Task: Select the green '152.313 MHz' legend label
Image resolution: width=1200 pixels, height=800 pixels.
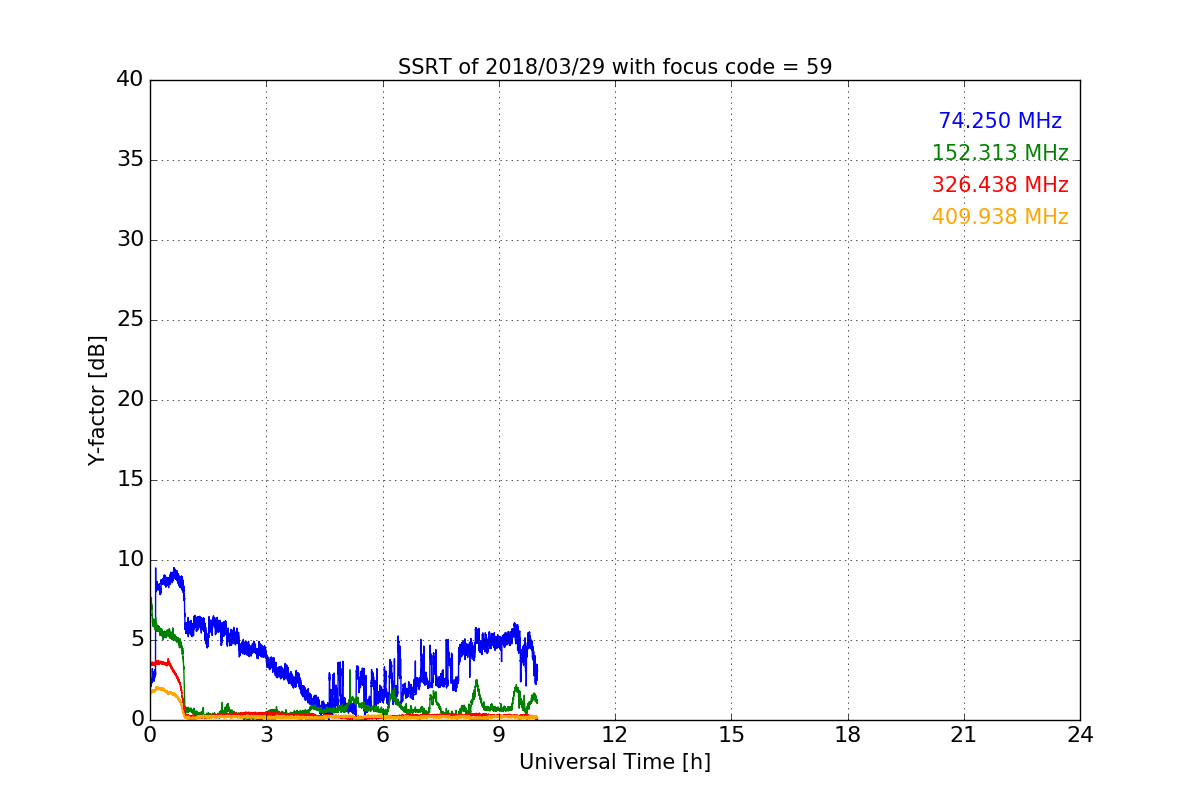Action: point(1000,153)
